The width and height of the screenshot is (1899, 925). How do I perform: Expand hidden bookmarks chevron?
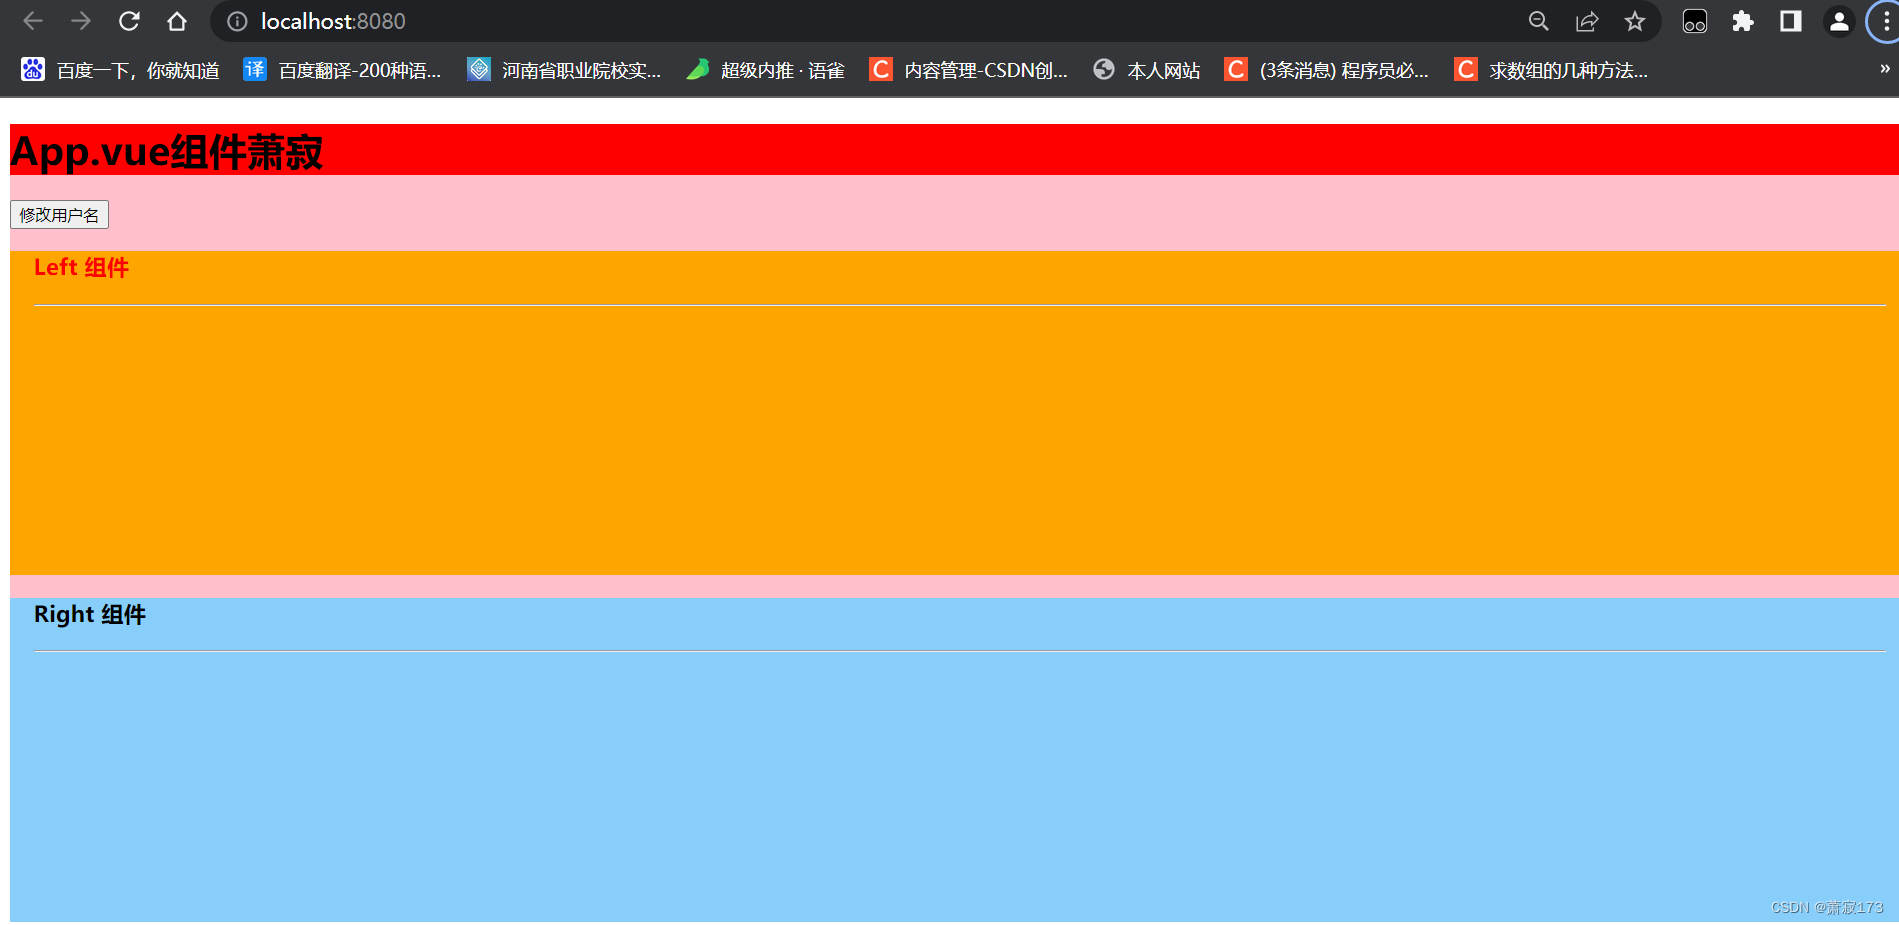pyautogui.click(x=1884, y=69)
